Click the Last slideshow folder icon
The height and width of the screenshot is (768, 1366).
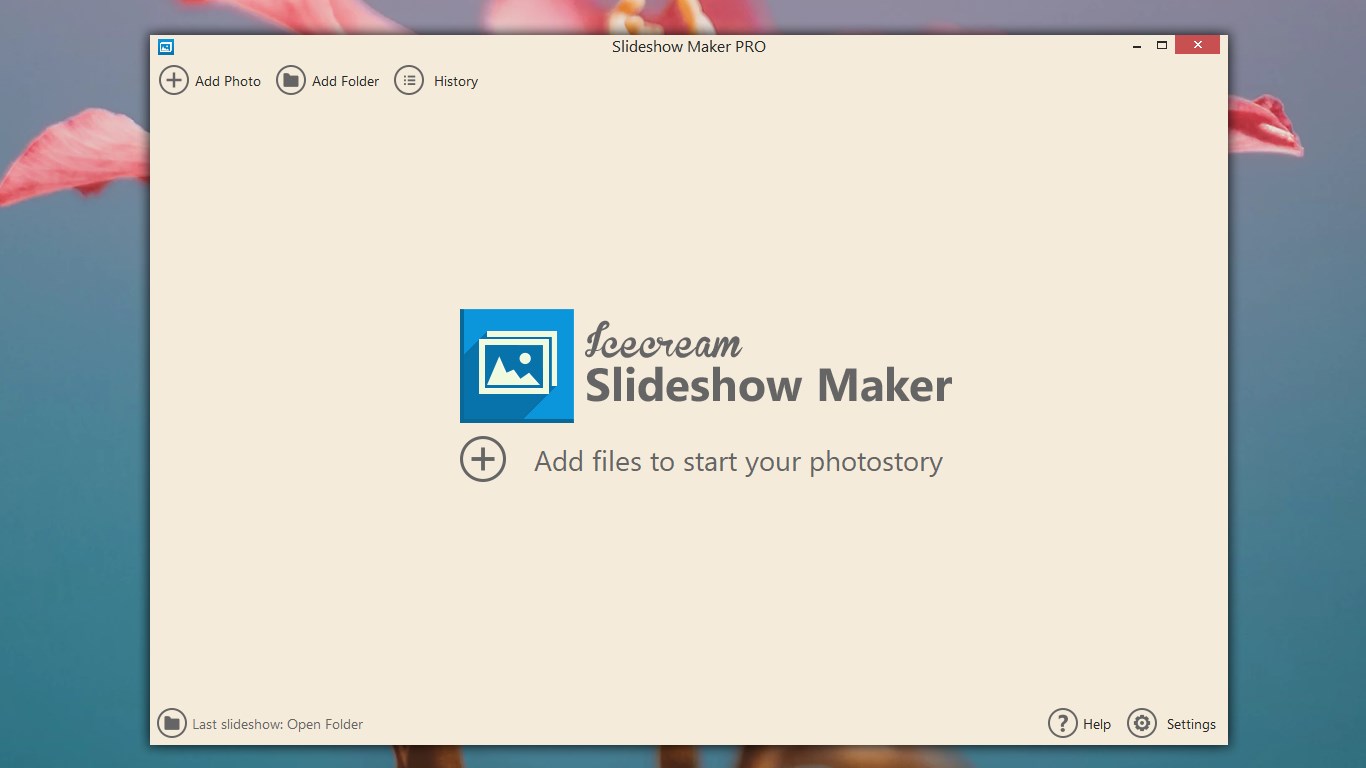click(x=172, y=723)
